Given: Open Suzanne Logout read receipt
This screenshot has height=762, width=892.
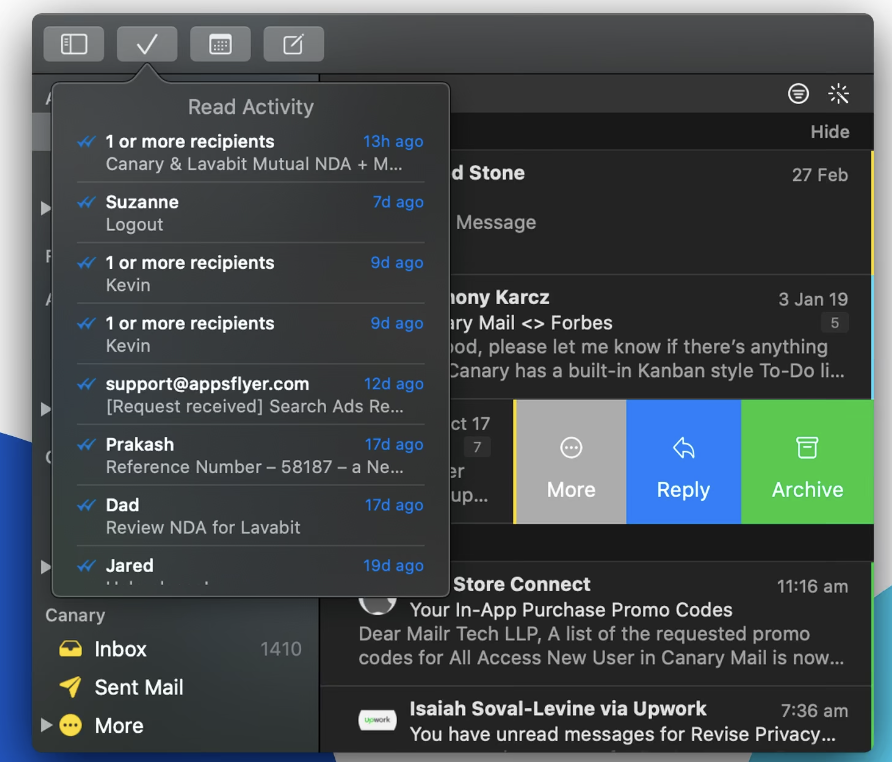Looking at the screenshot, I should click(250, 213).
